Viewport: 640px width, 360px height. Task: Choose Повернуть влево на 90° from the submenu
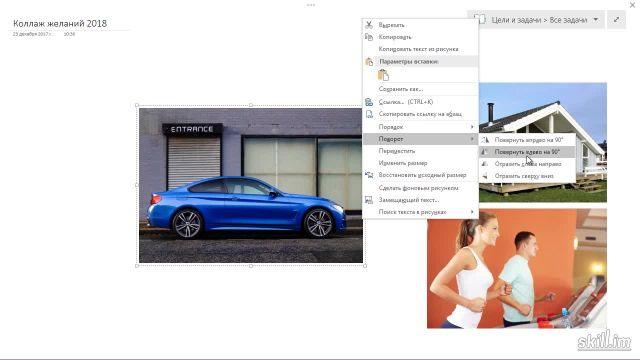[x=527, y=152]
